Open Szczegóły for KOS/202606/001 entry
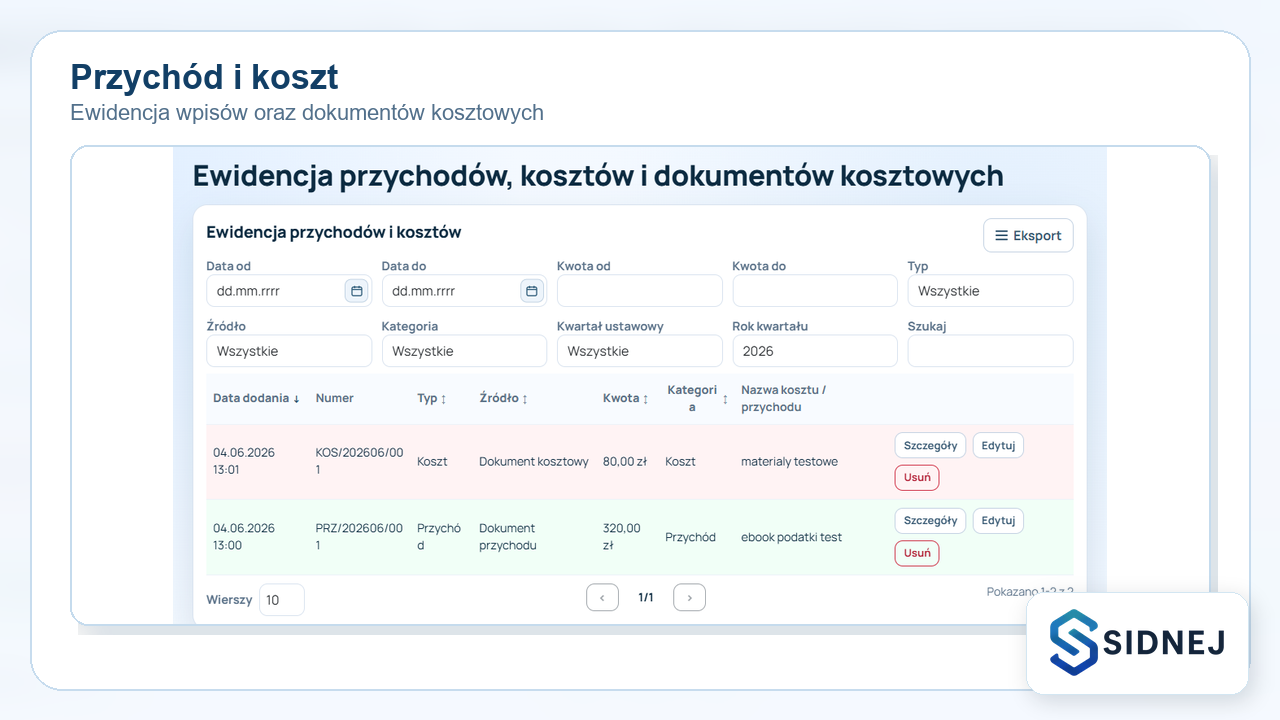The height and width of the screenshot is (720, 1280). coord(930,445)
